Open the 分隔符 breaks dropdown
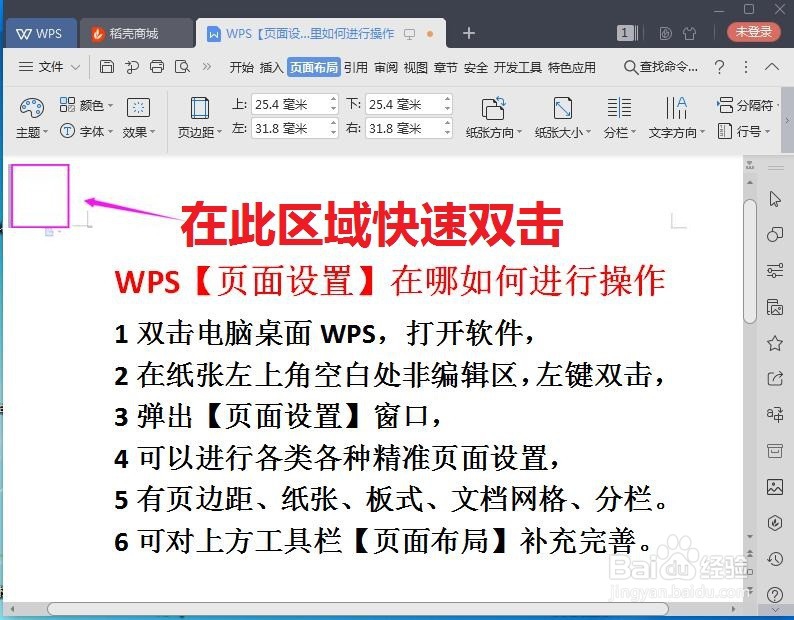This screenshot has width=794, height=620. coord(747,105)
